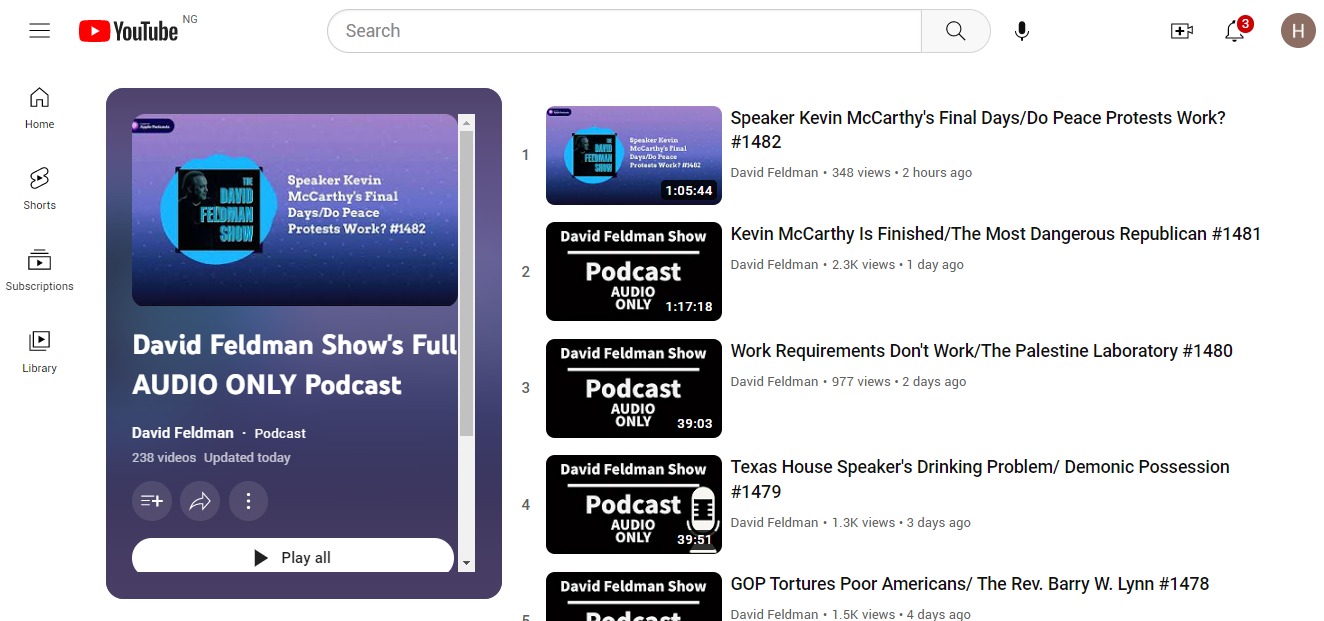Open David Feldman channel under video #1481
Viewport: 1324px width, 621px height.
click(775, 264)
